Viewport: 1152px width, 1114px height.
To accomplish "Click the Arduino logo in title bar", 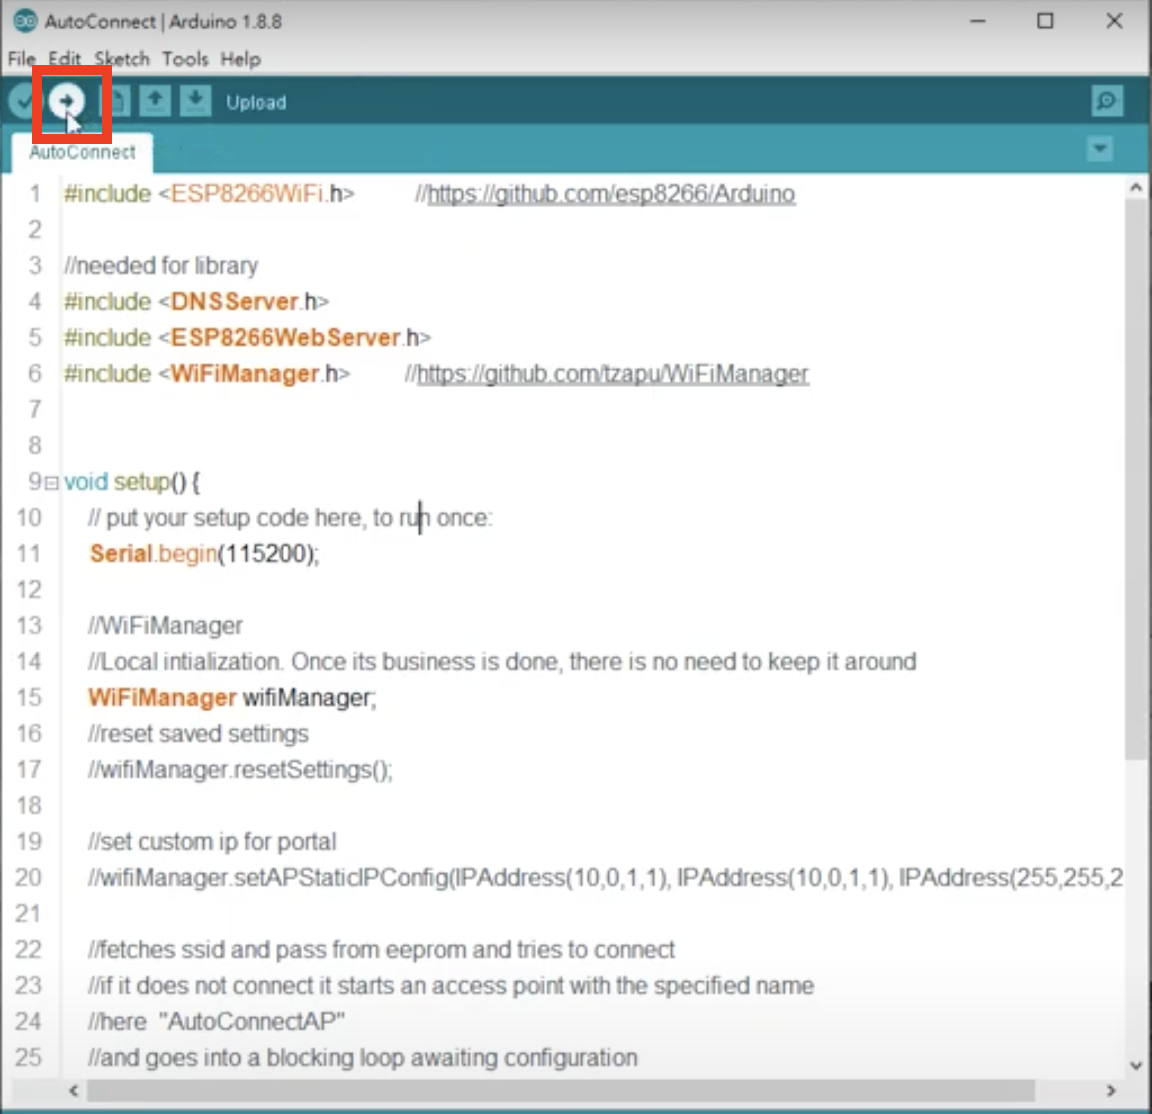I will click(x=25, y=21).
